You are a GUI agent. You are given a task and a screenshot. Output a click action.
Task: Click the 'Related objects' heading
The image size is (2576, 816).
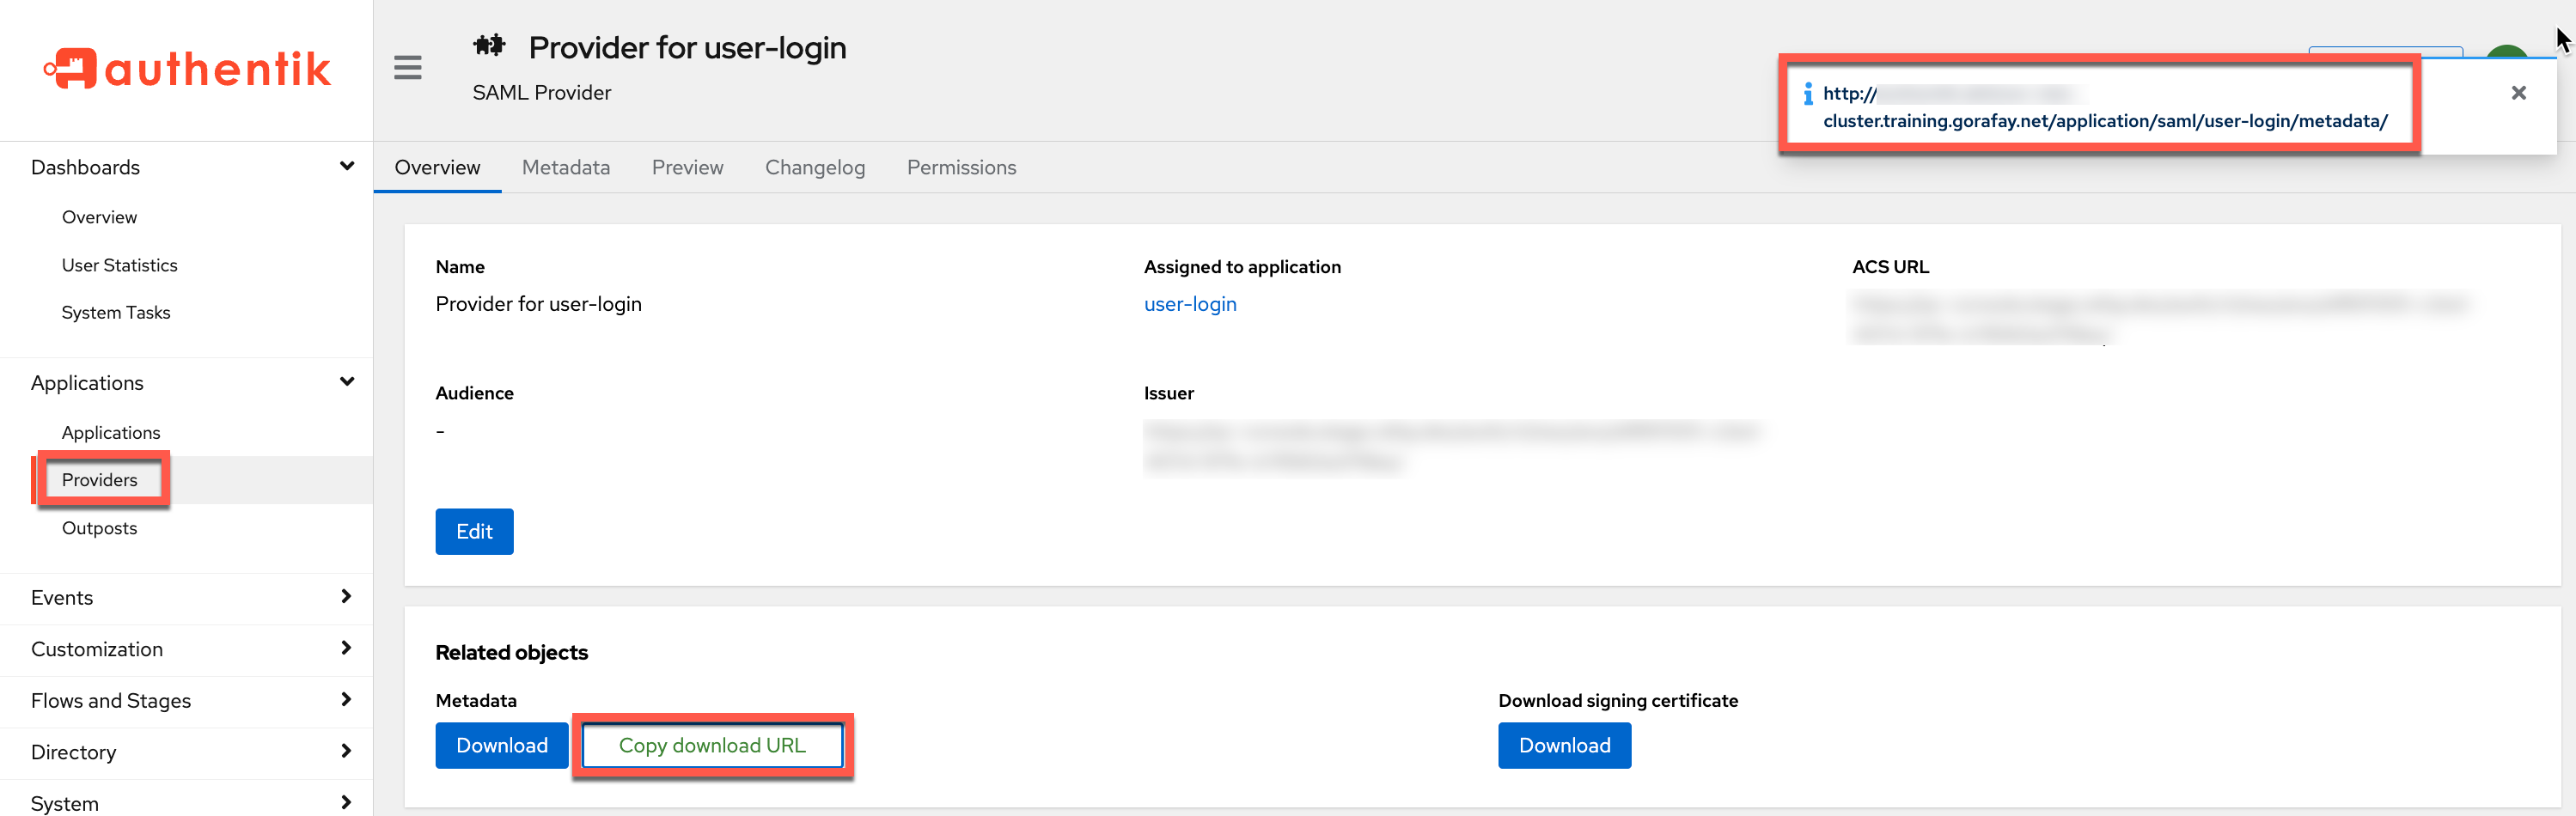[x=511, y=652]
